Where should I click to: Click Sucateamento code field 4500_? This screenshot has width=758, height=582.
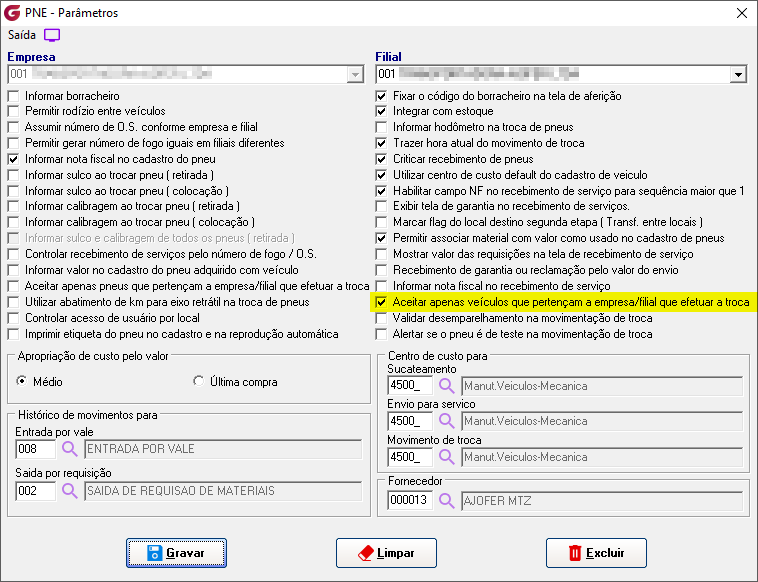[410, 386]
